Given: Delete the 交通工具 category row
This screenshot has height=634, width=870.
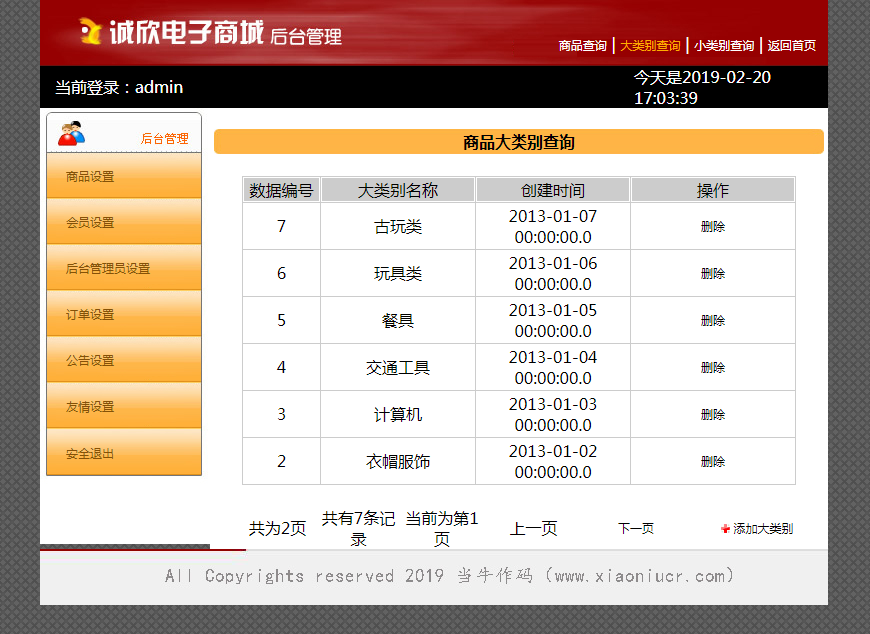Looking at the screenshot, I should tap(713, 367).
